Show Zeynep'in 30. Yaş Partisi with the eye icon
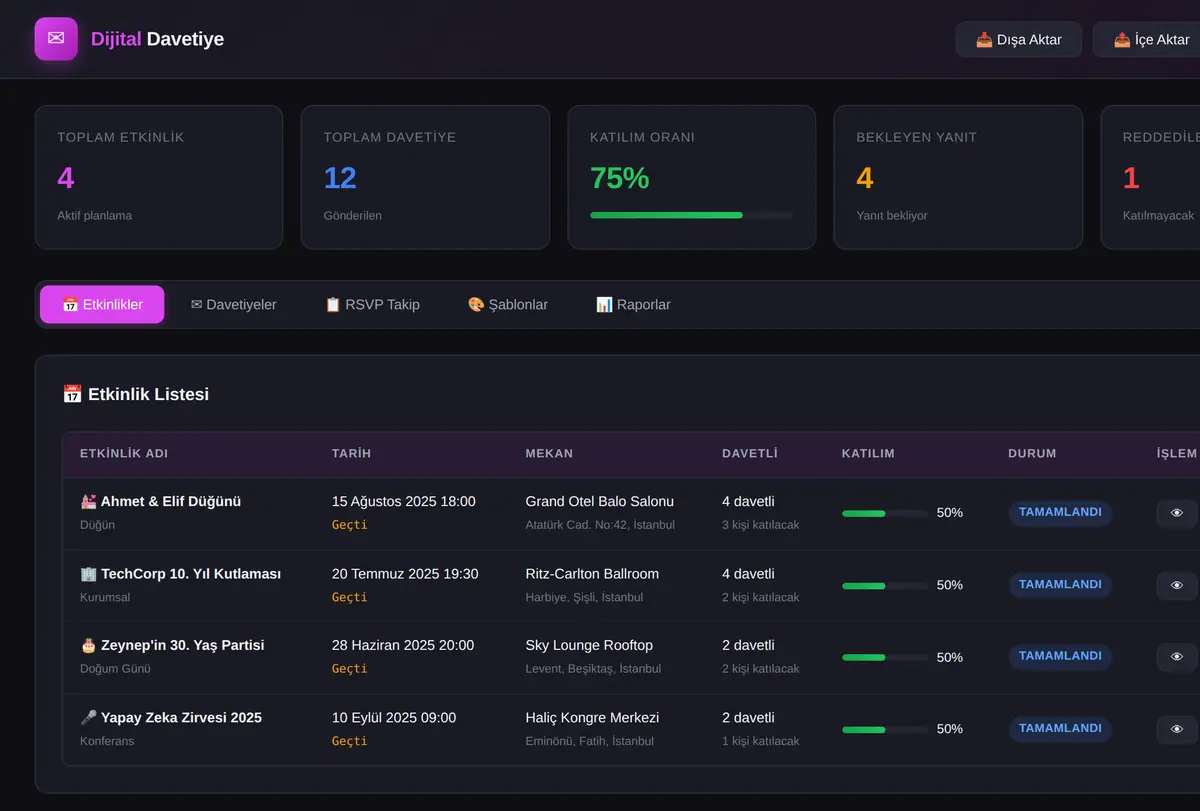The image size is (1200, 811). click(1177, 657)
